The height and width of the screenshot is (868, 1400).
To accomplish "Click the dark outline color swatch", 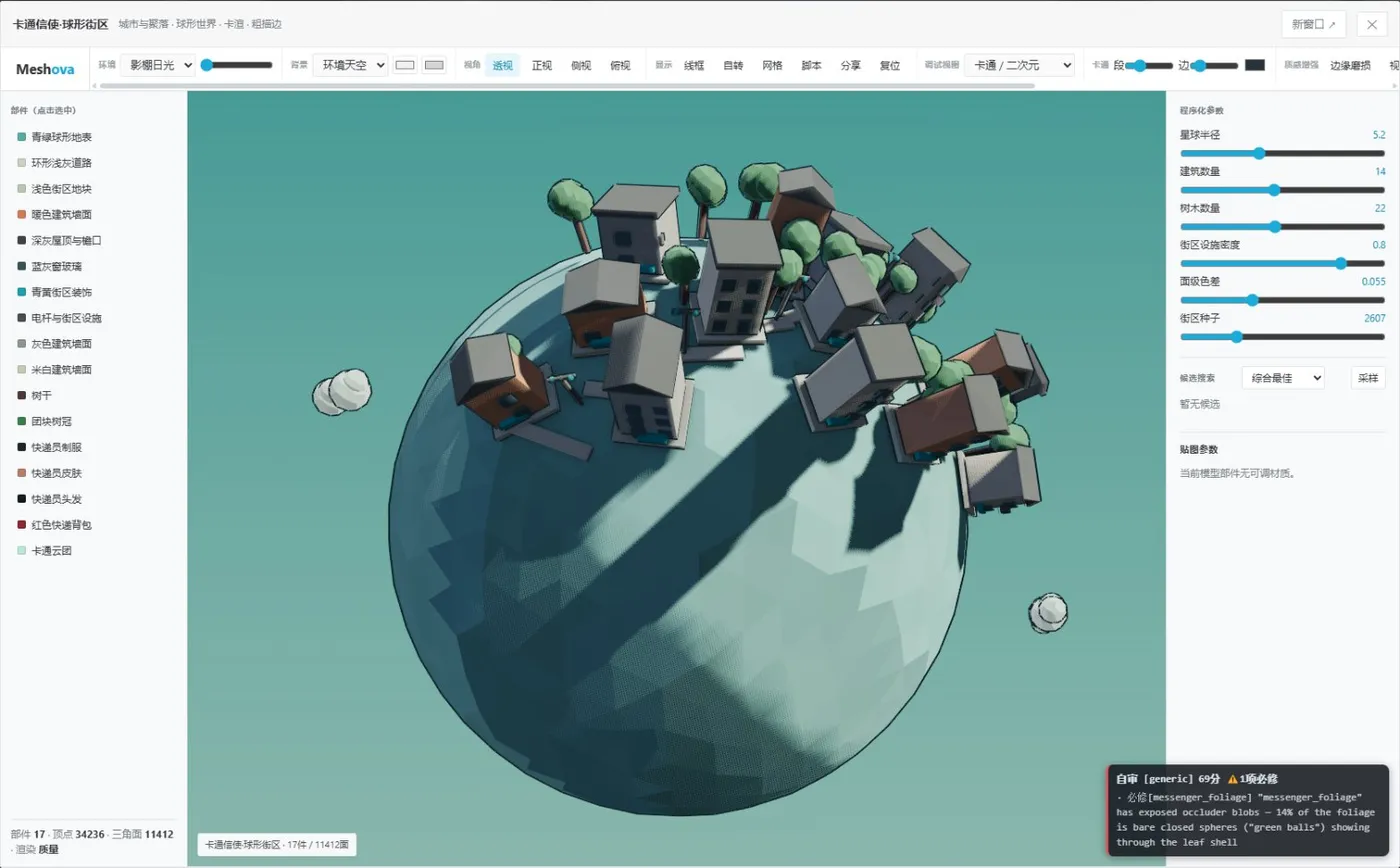I will 1255,65.
